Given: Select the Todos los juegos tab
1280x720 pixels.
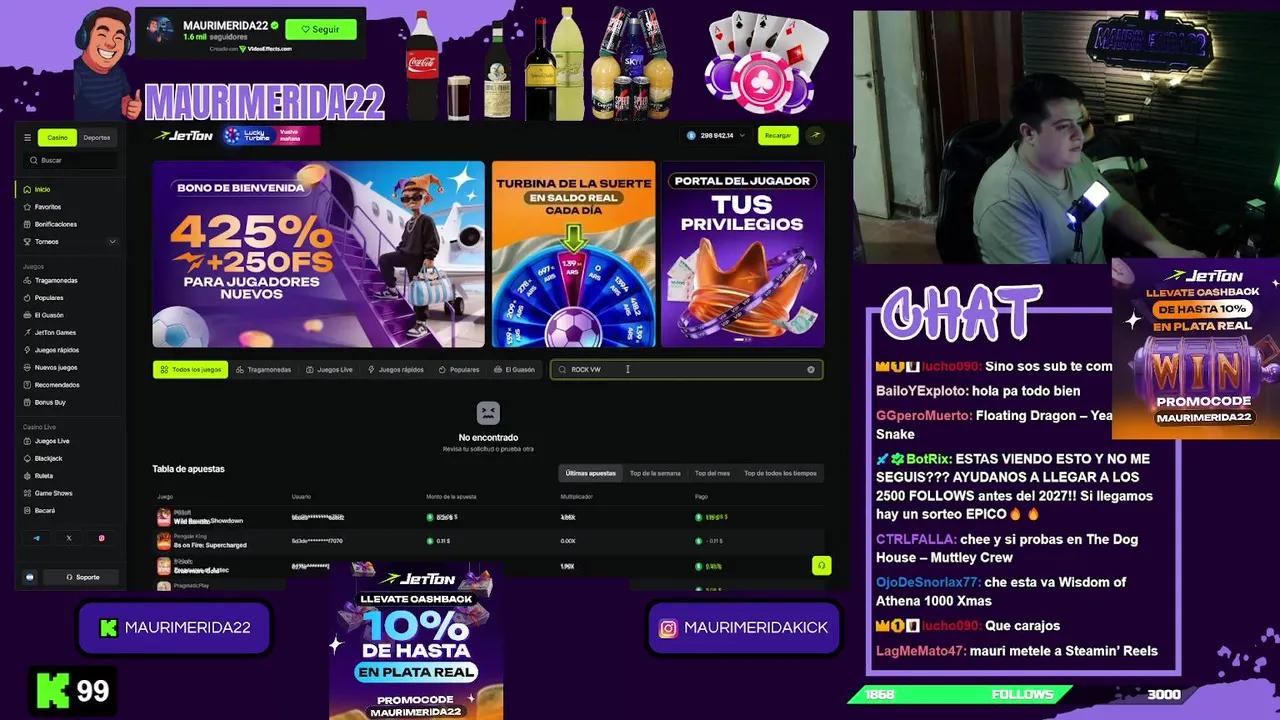Looking at the screenshot, I should pyautogui.click(x=191, y=370).
